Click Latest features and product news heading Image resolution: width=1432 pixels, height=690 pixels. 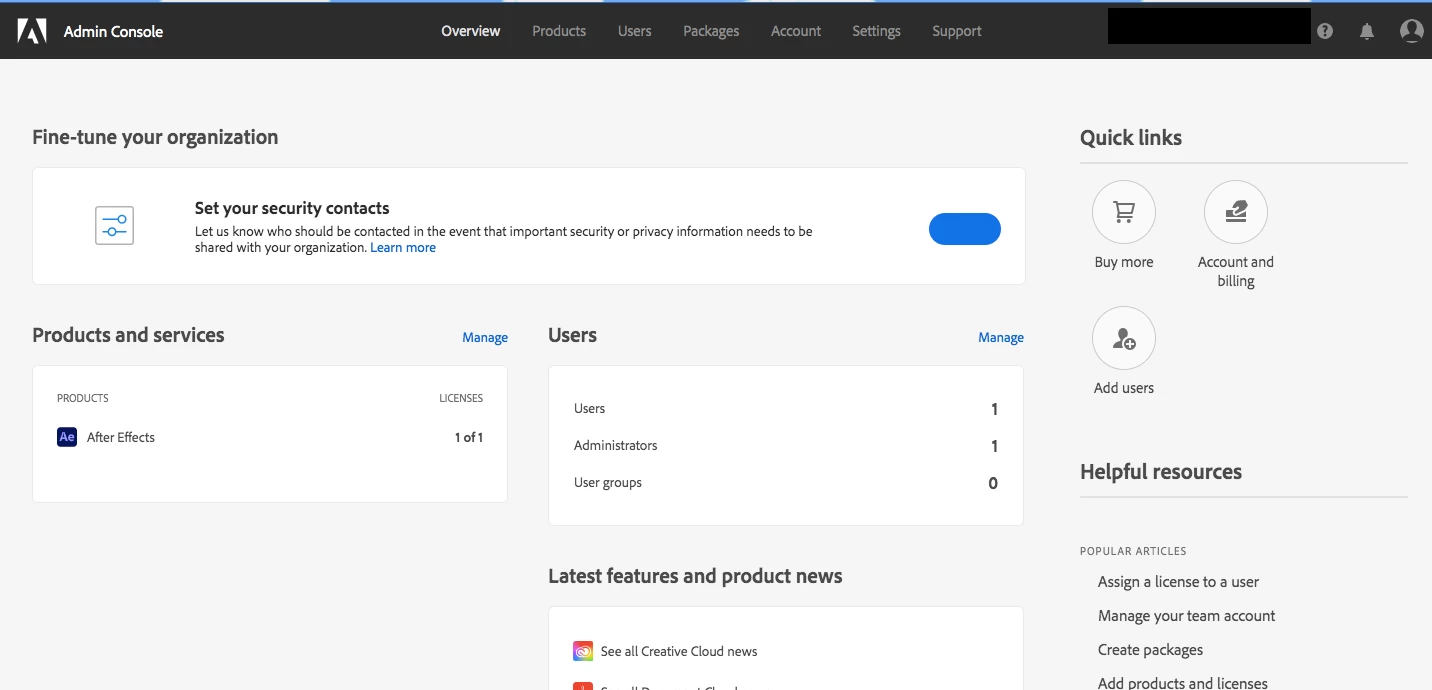coord(695,576)
